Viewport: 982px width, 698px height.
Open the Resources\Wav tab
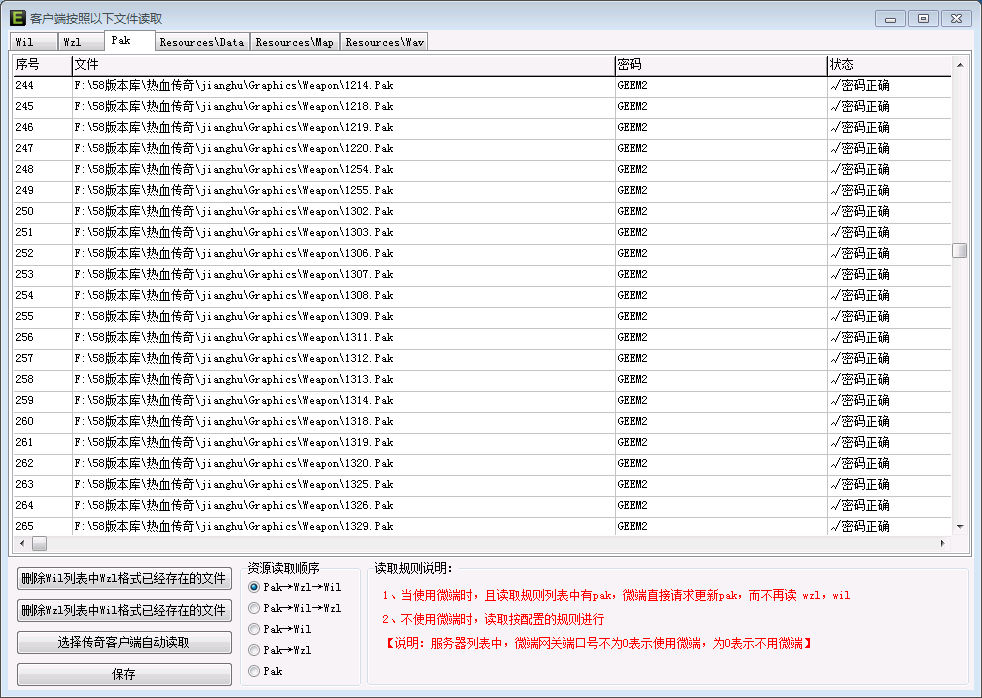click(385, 42)
